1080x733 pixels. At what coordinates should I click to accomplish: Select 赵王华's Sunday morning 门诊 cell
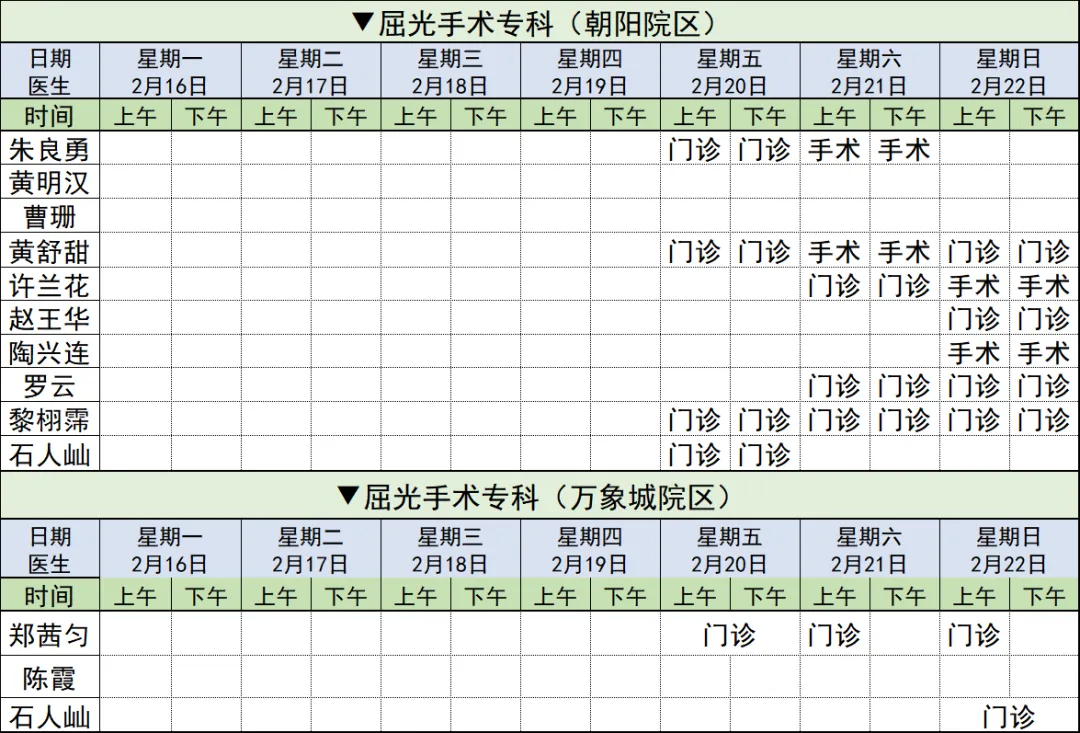(x=974, y=319)
